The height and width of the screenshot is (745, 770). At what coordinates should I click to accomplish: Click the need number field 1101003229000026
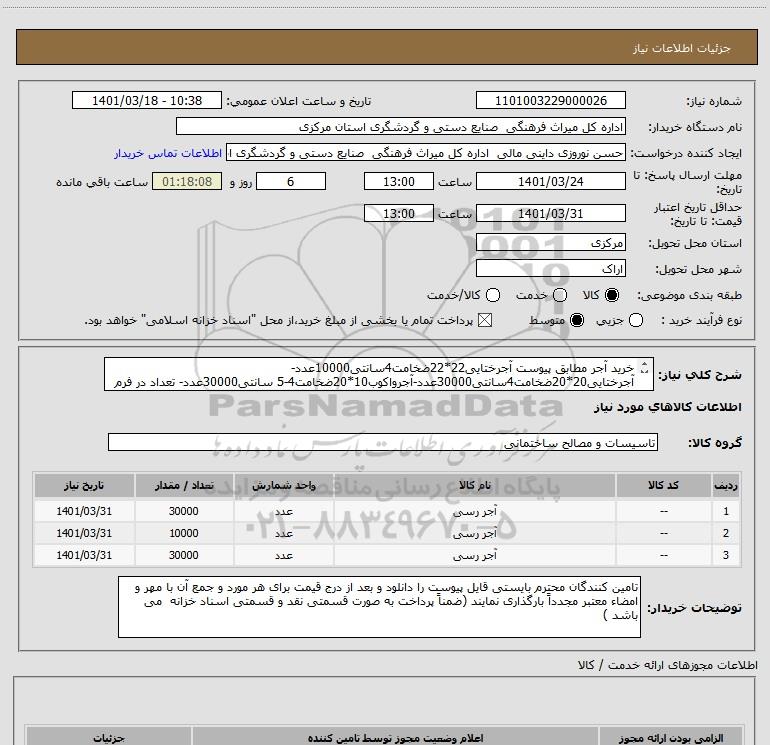(x=550, y=101)
